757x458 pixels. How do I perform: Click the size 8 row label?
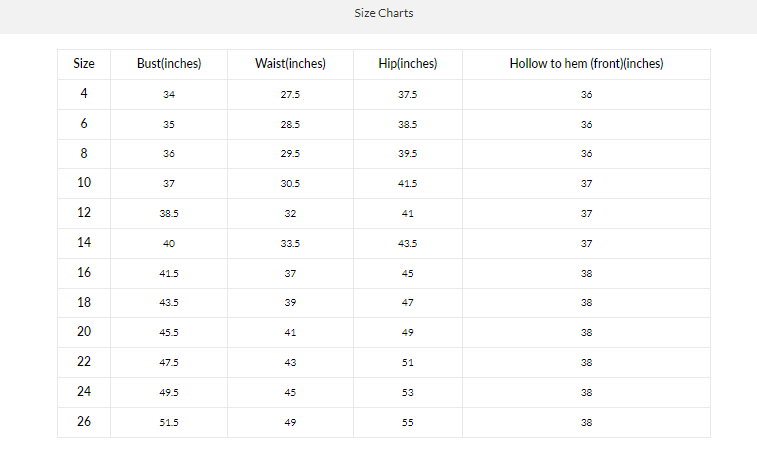point(84,153)
